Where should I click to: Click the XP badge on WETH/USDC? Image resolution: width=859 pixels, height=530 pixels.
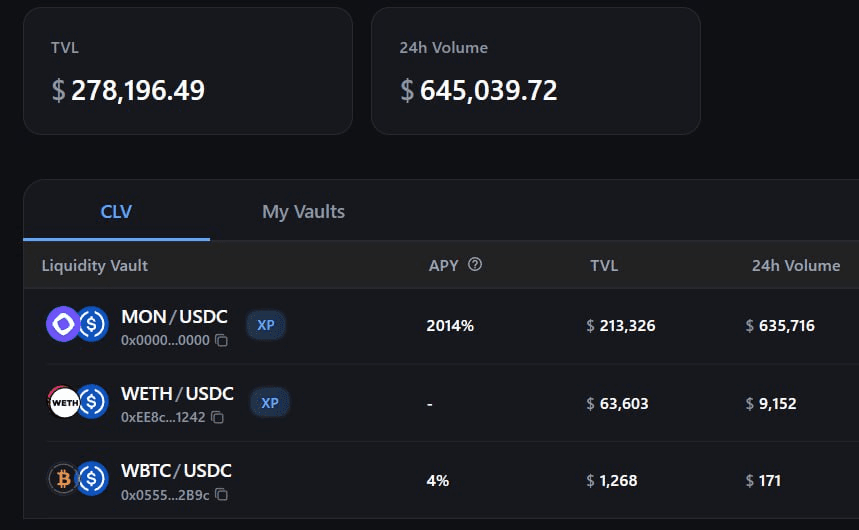(270, 403)
